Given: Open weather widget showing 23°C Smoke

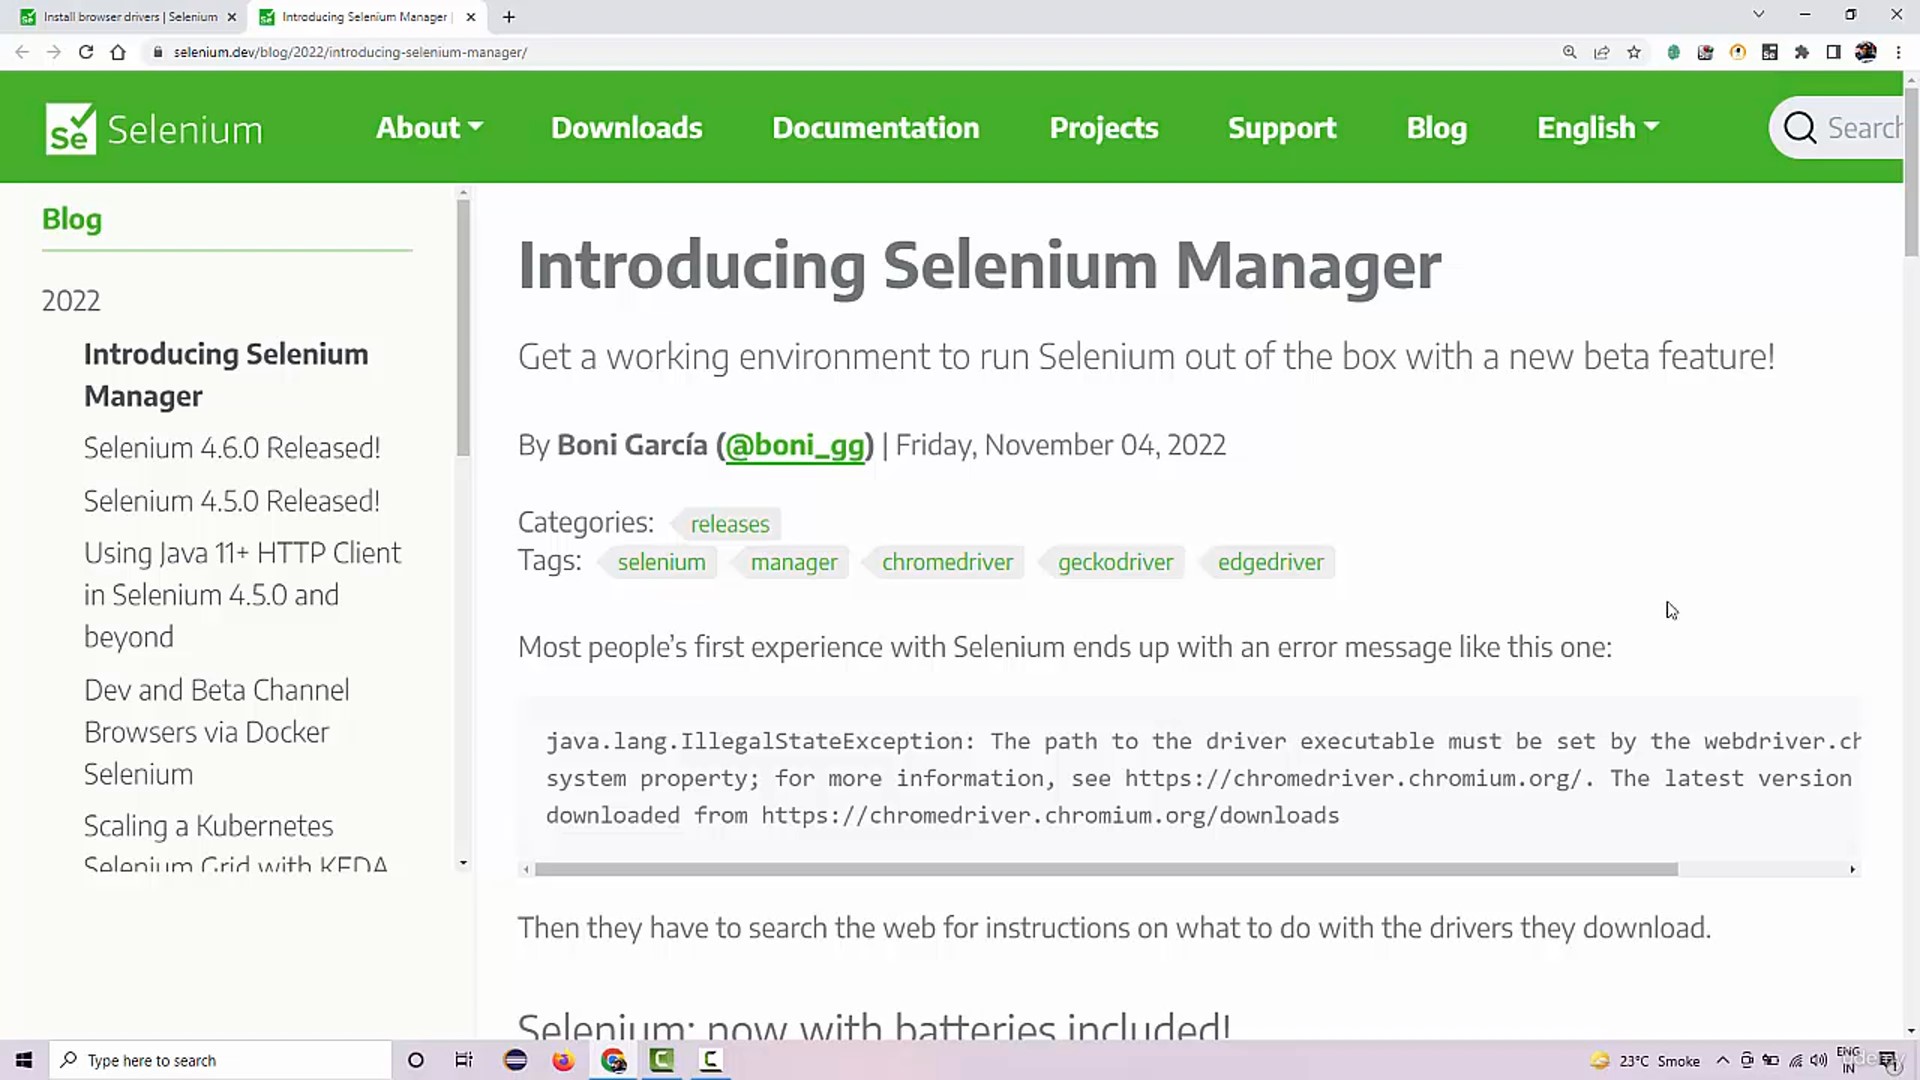Looking at the screenshot, I should (x=1644, y=1060).
